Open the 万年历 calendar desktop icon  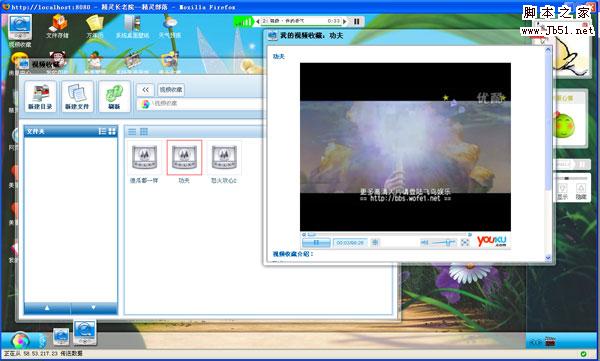[95, 26]
